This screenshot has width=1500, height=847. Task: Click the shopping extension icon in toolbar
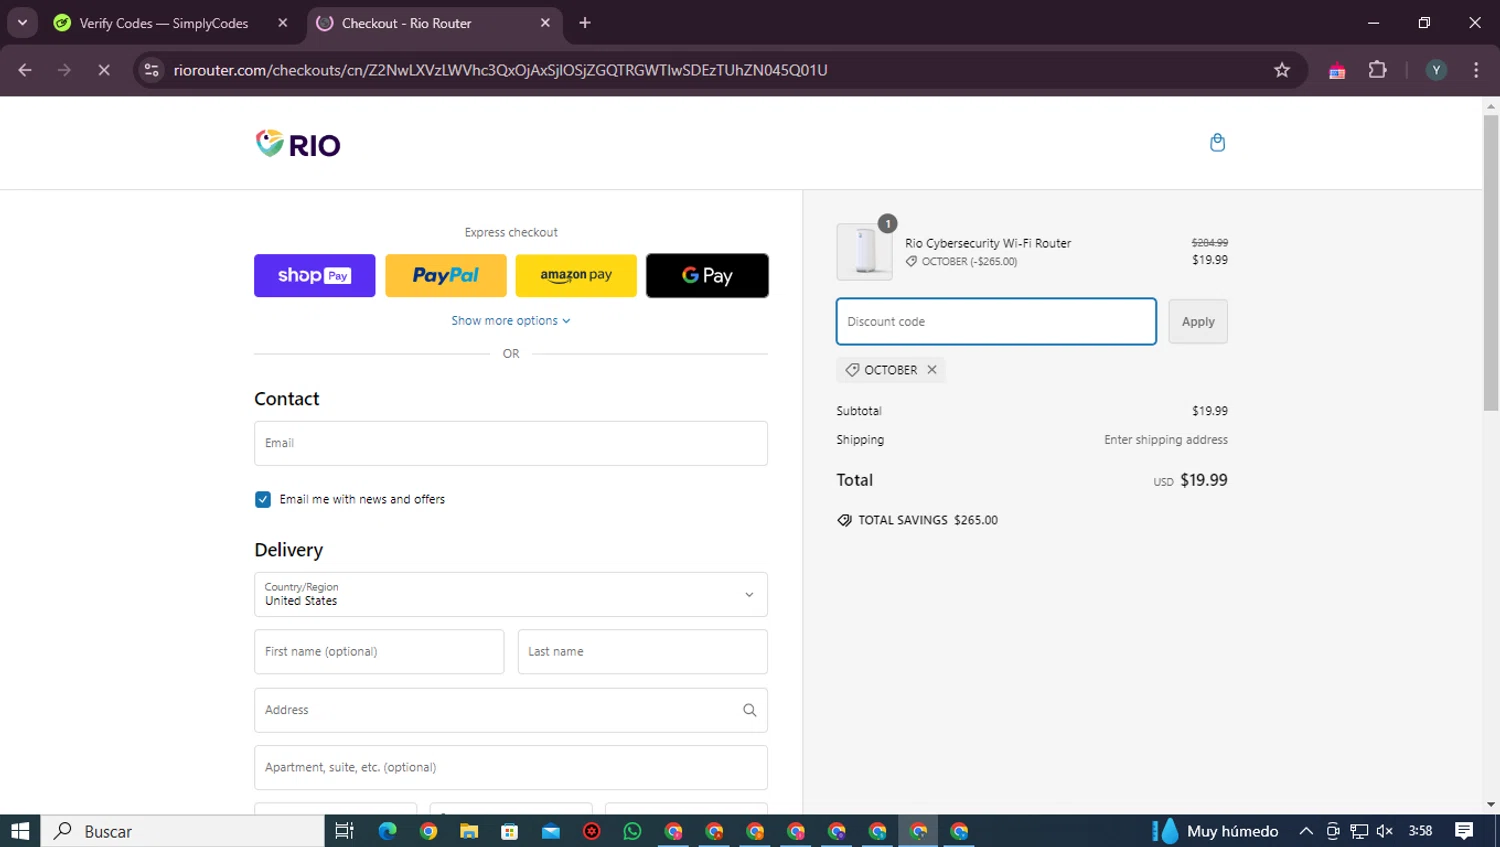click(1337, 70)
